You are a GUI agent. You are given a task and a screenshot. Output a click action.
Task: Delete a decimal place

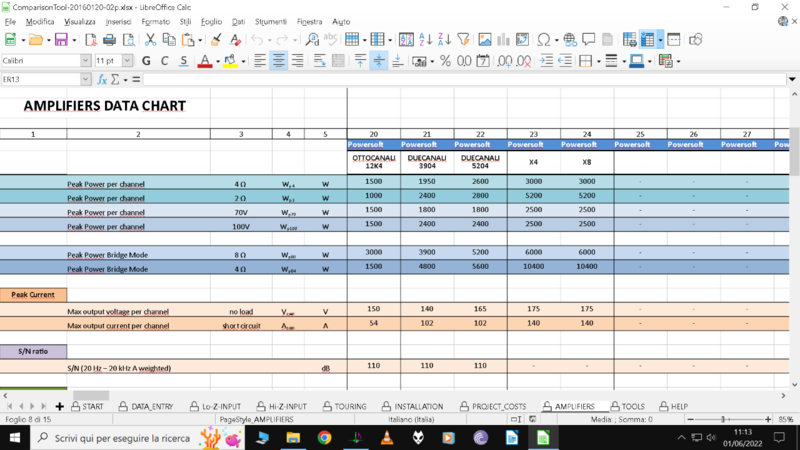pos(524,61)
